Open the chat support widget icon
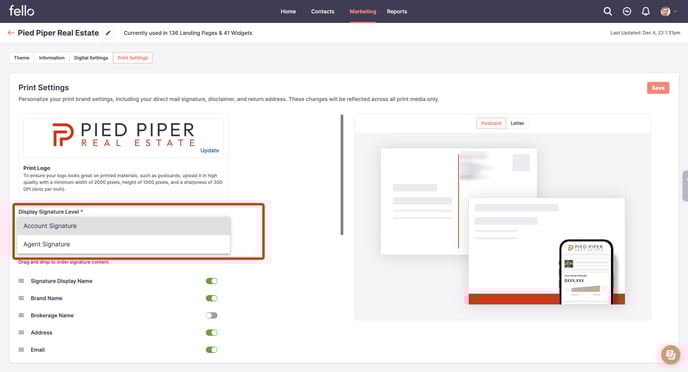This screenshot has width=688, height=372. (x=670, y=354)
